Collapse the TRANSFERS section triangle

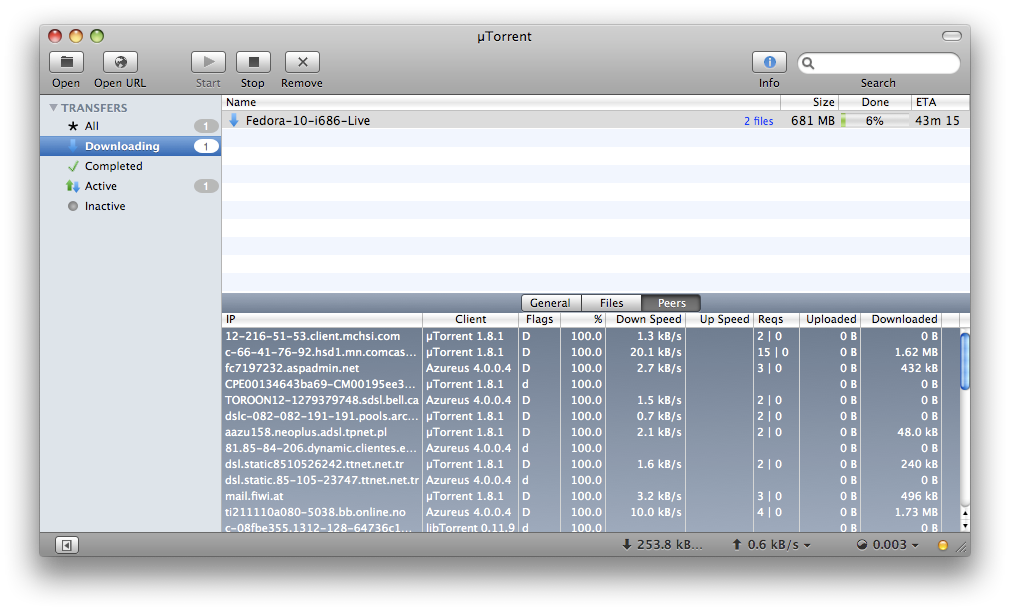tap(53, 108)
